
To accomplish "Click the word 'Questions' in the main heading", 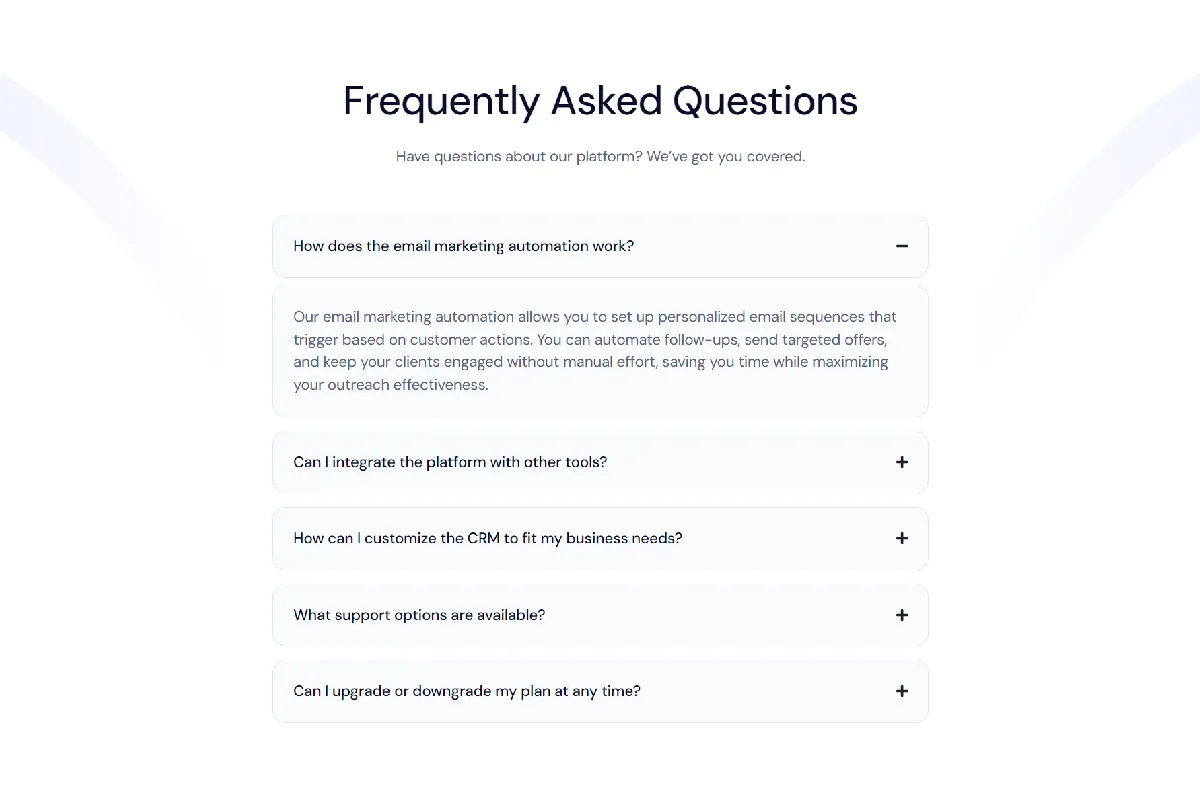I will tap(765, 101).
